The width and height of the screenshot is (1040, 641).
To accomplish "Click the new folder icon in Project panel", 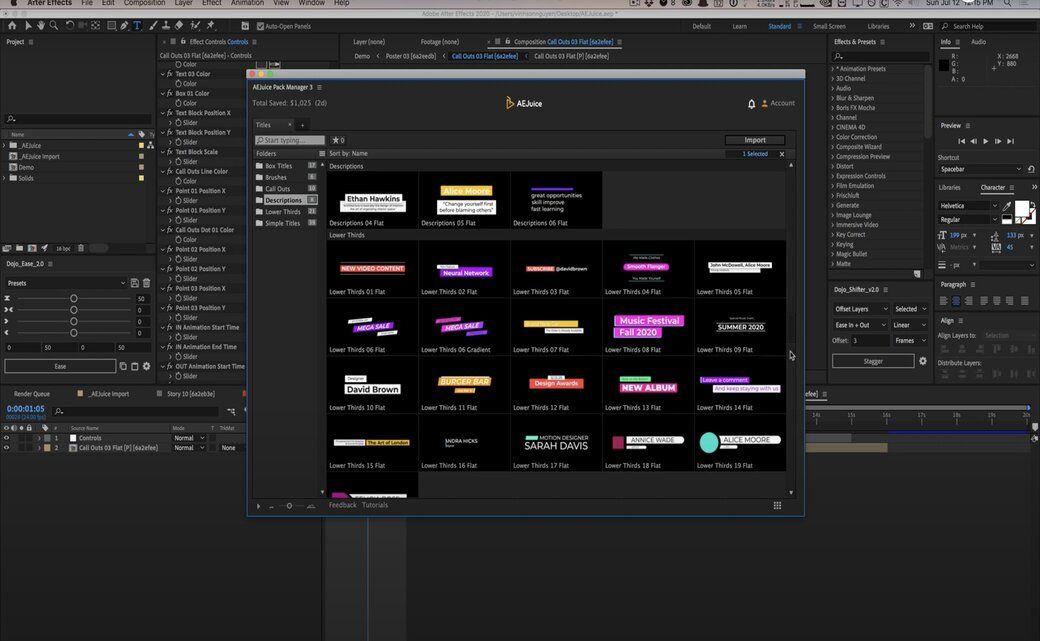I will 19,248.
